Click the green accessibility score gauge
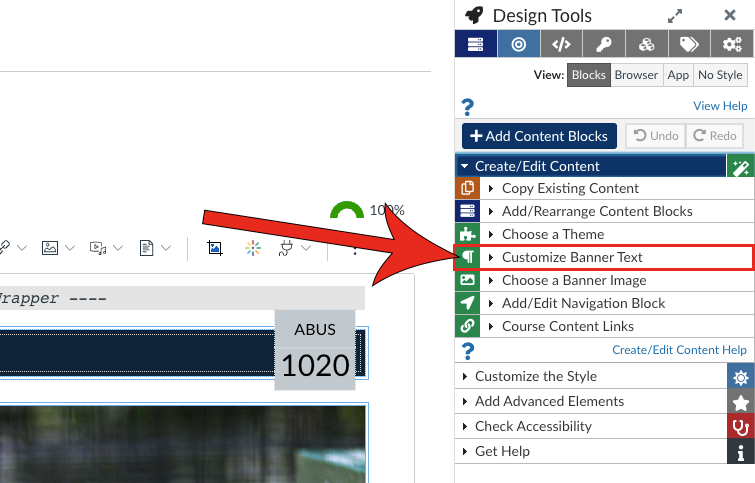 [x=347, y=210]
